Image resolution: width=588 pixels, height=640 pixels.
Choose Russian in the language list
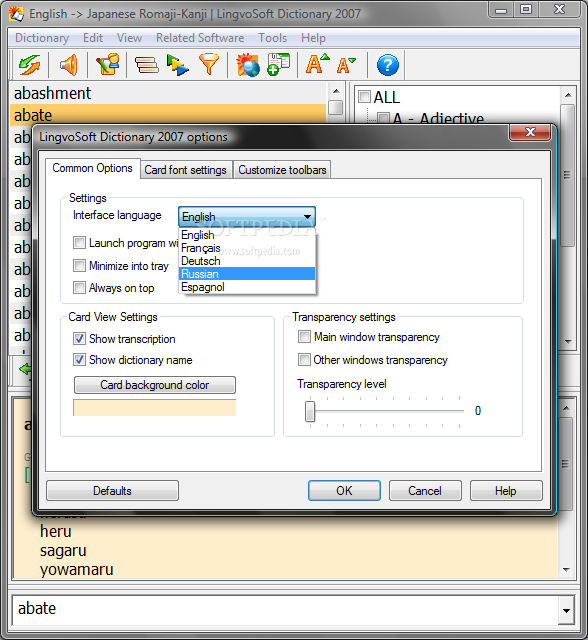[x=247, y=274]
